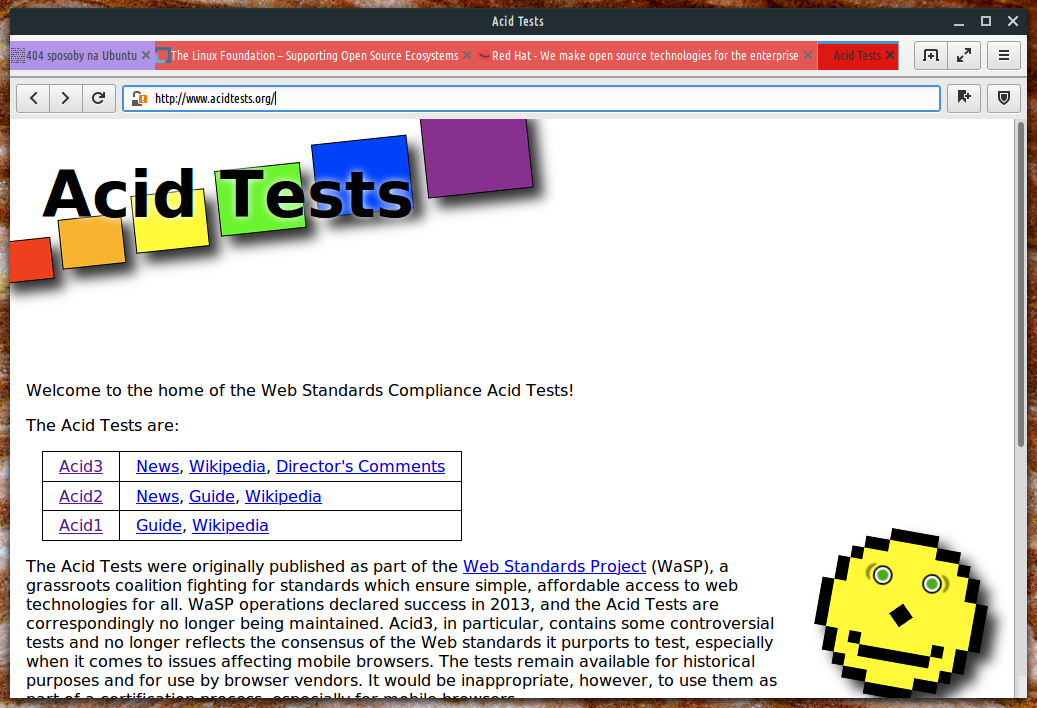Open the Acid1 test link
Image resolution: width=1037 pixels, height=708 pixels.
point(81,526)
